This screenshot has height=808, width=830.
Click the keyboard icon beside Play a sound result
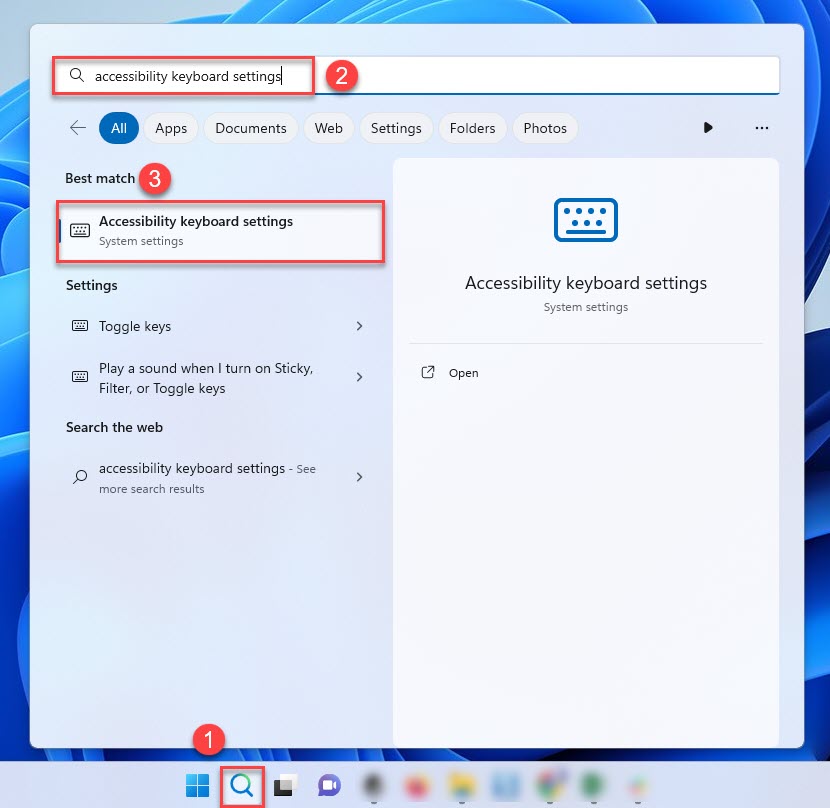[80, 376]
